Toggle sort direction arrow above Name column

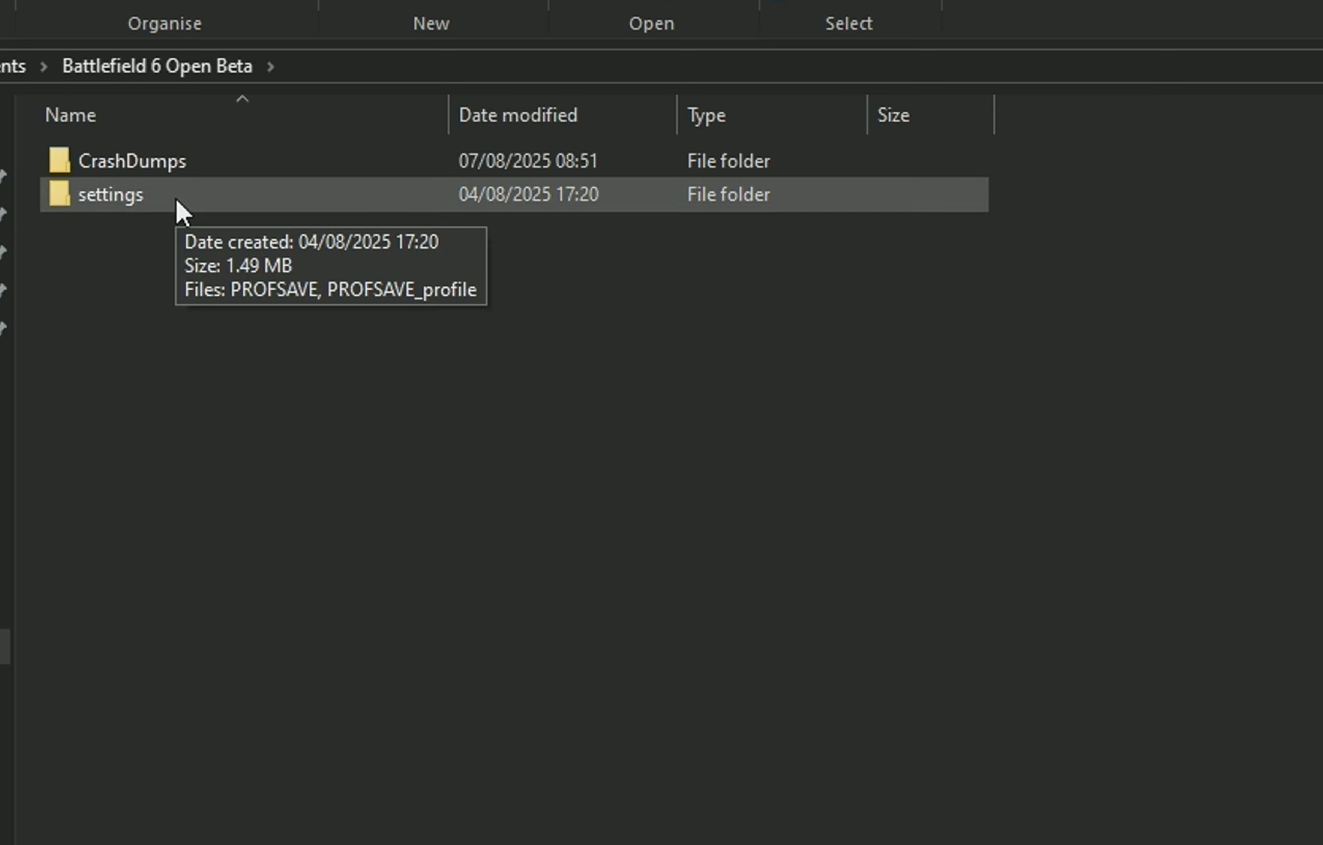[x=242, y=98]
